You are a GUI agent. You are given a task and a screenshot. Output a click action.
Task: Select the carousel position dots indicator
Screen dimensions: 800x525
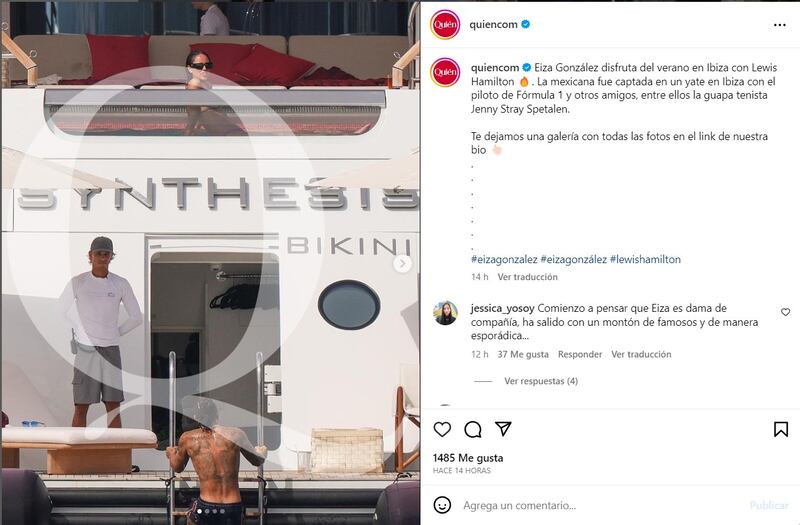(211, 511)
